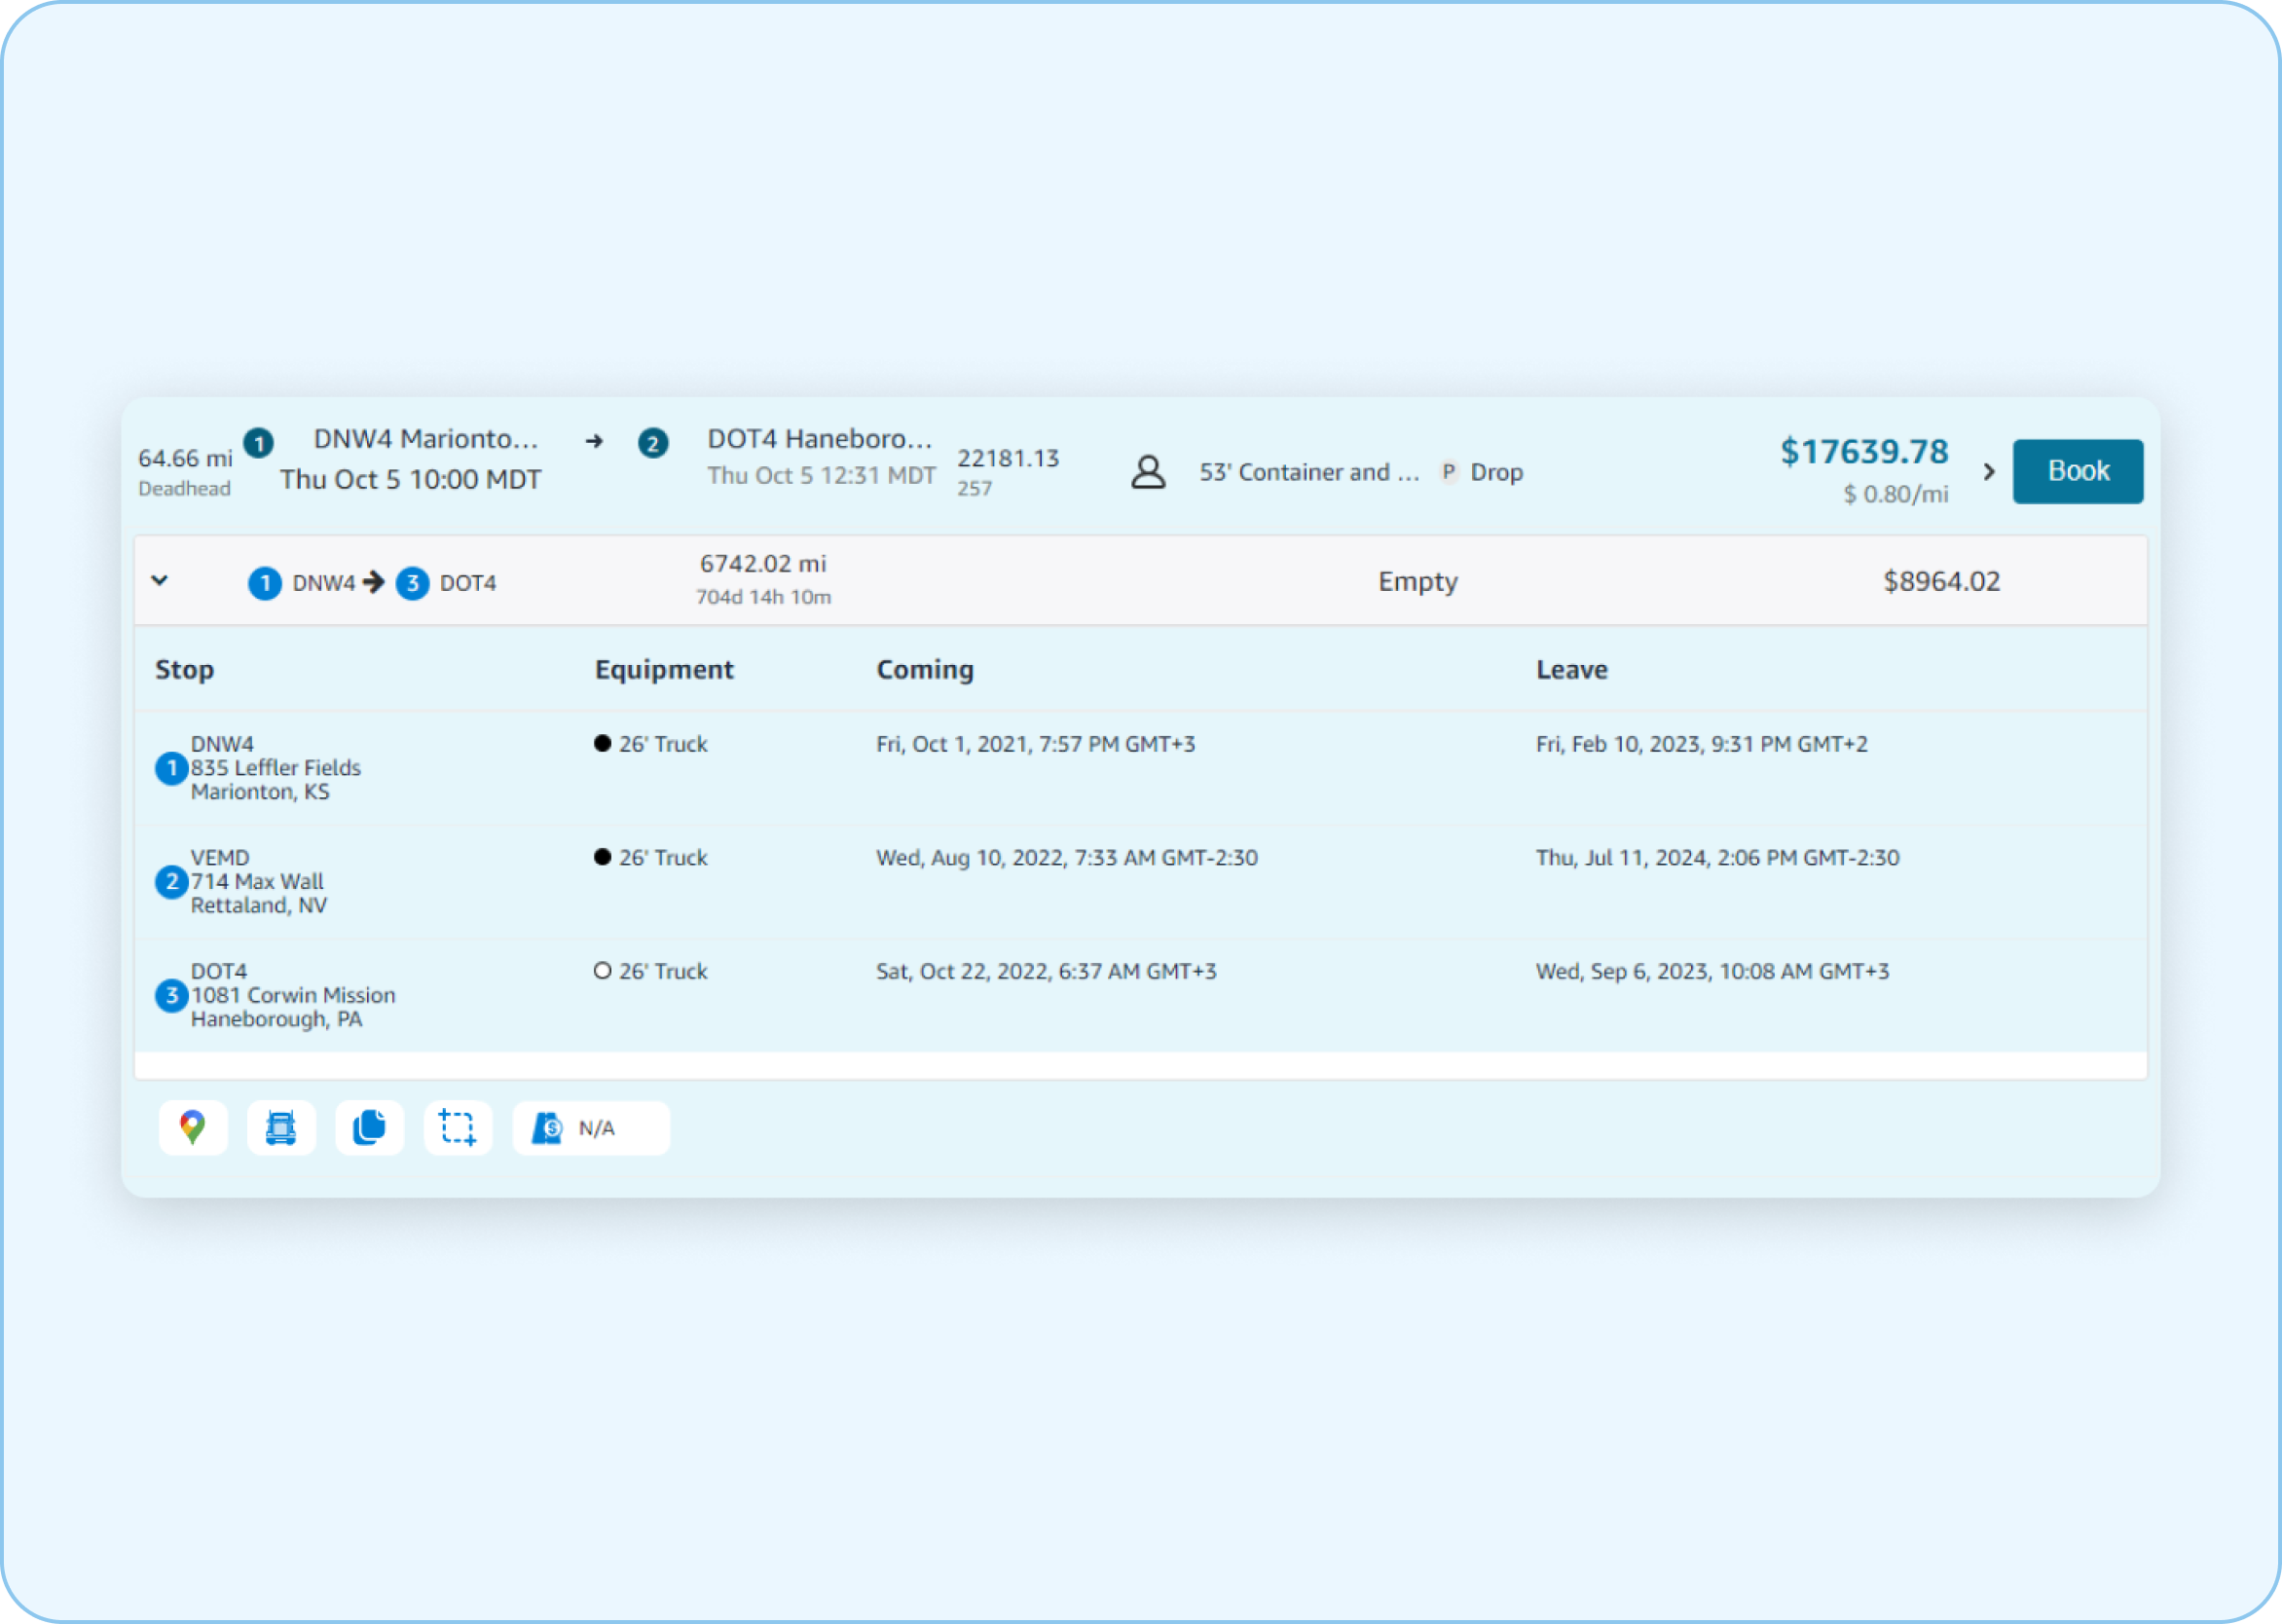Click the blue stop 3 badge in segment row
Screen dimensions: 2282x1624
412,583
